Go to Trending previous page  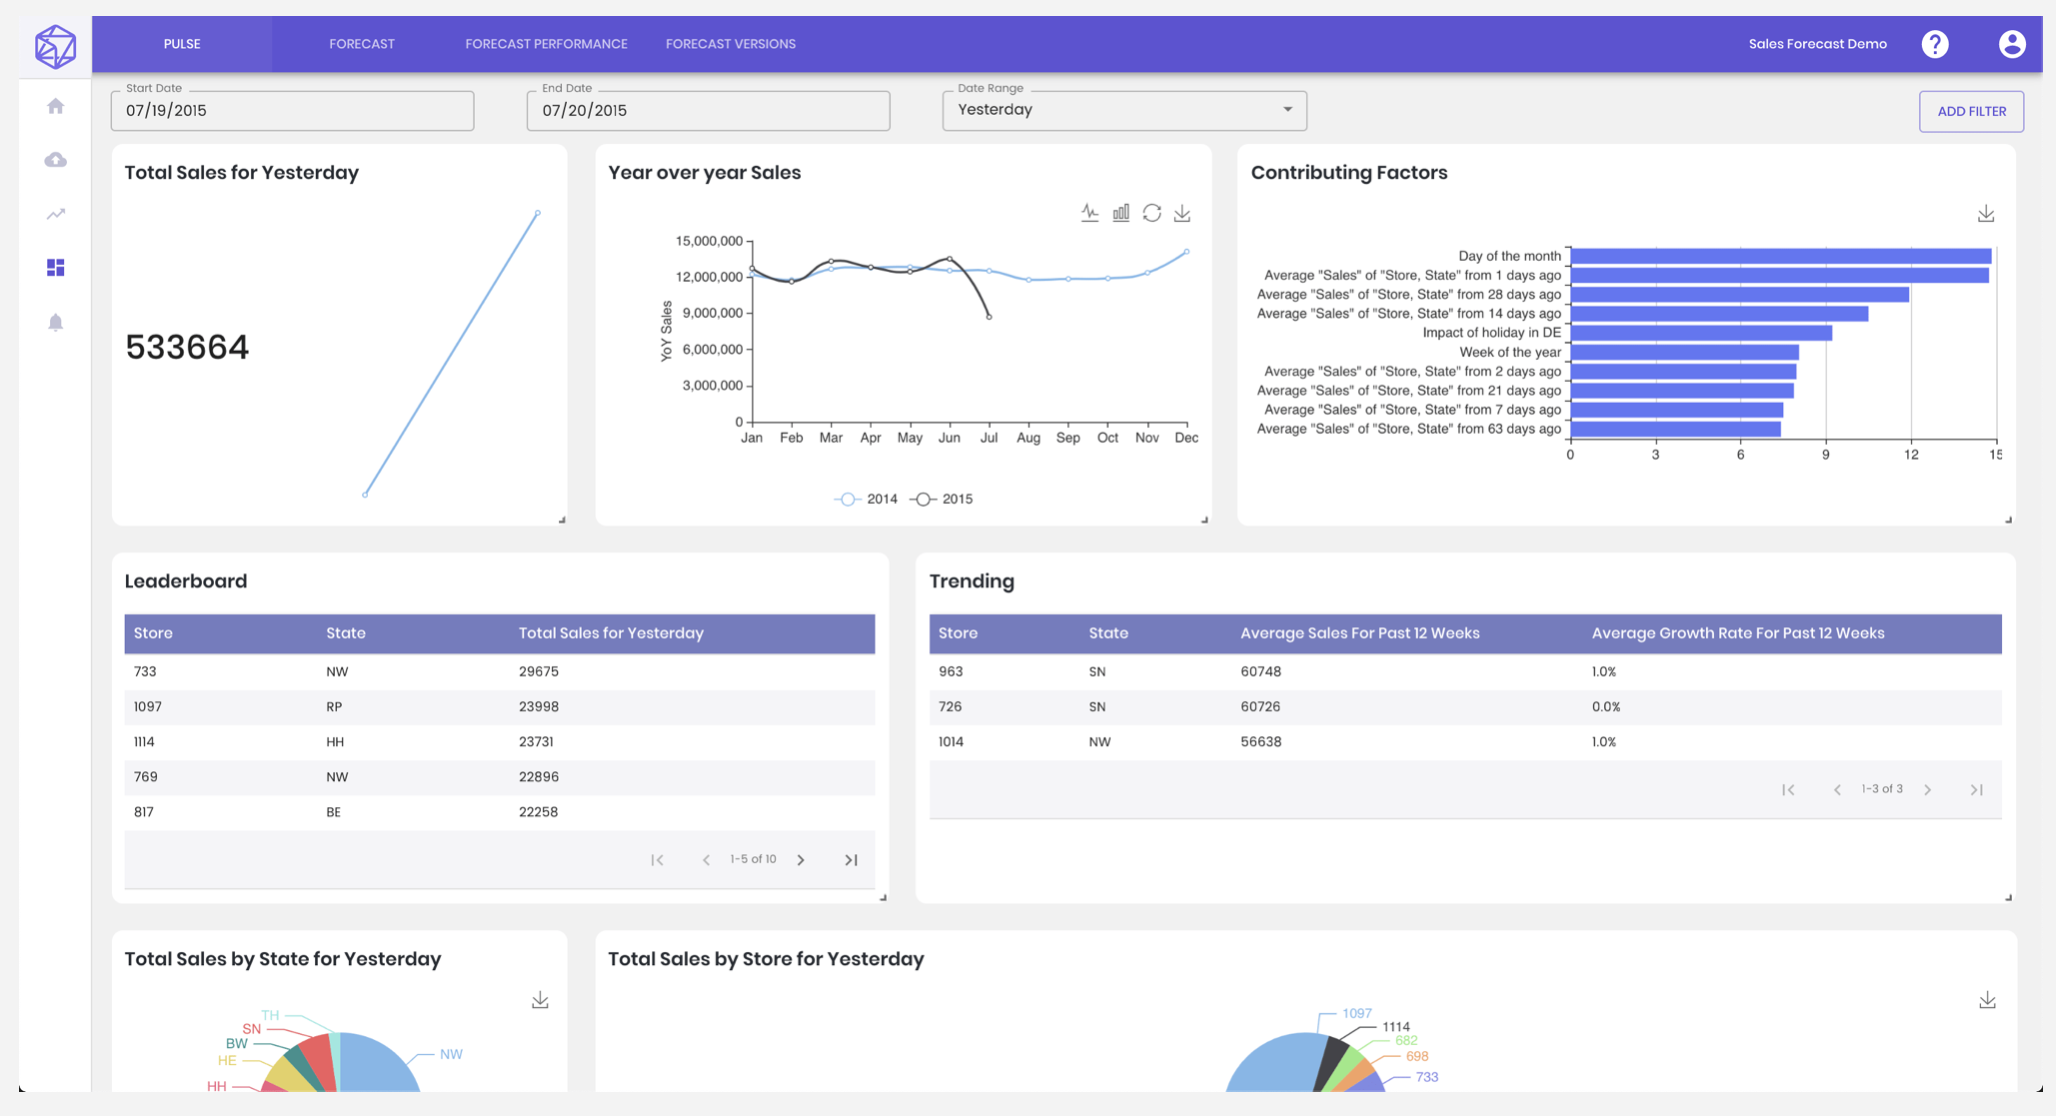[x=1837, y=790]
